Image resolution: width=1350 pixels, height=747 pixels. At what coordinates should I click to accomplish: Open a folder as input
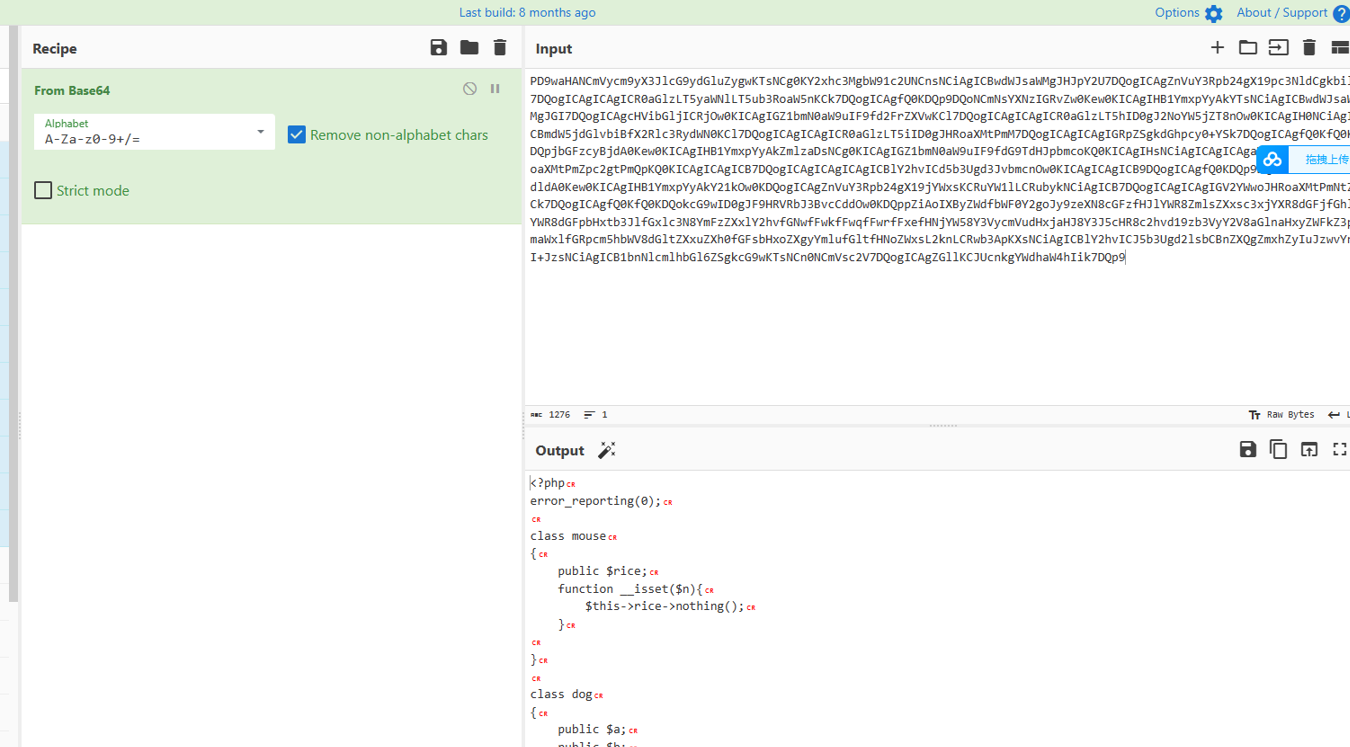1248,48
